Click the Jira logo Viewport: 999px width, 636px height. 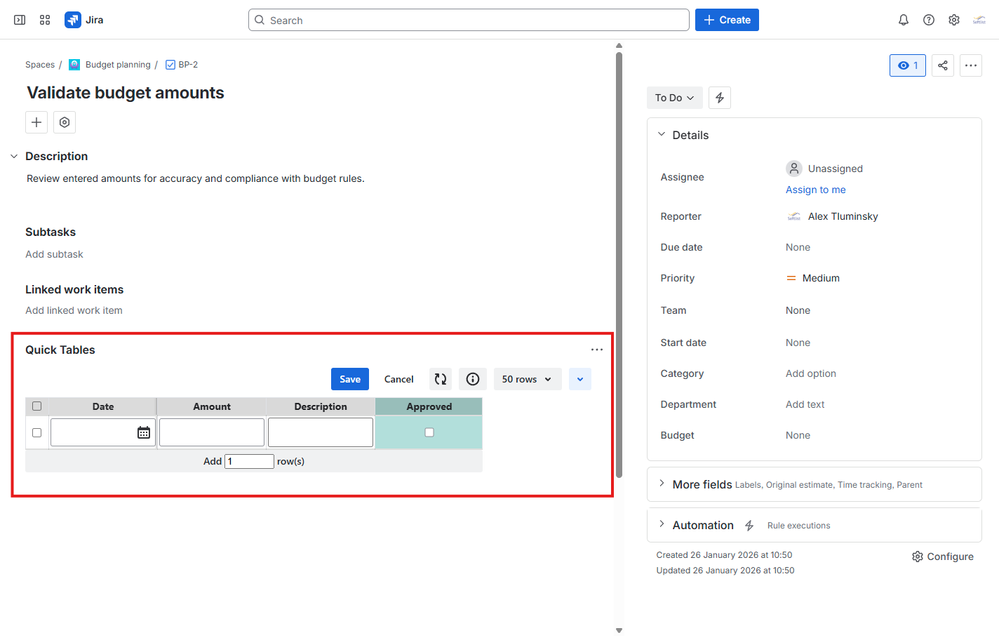coord(83,20)
